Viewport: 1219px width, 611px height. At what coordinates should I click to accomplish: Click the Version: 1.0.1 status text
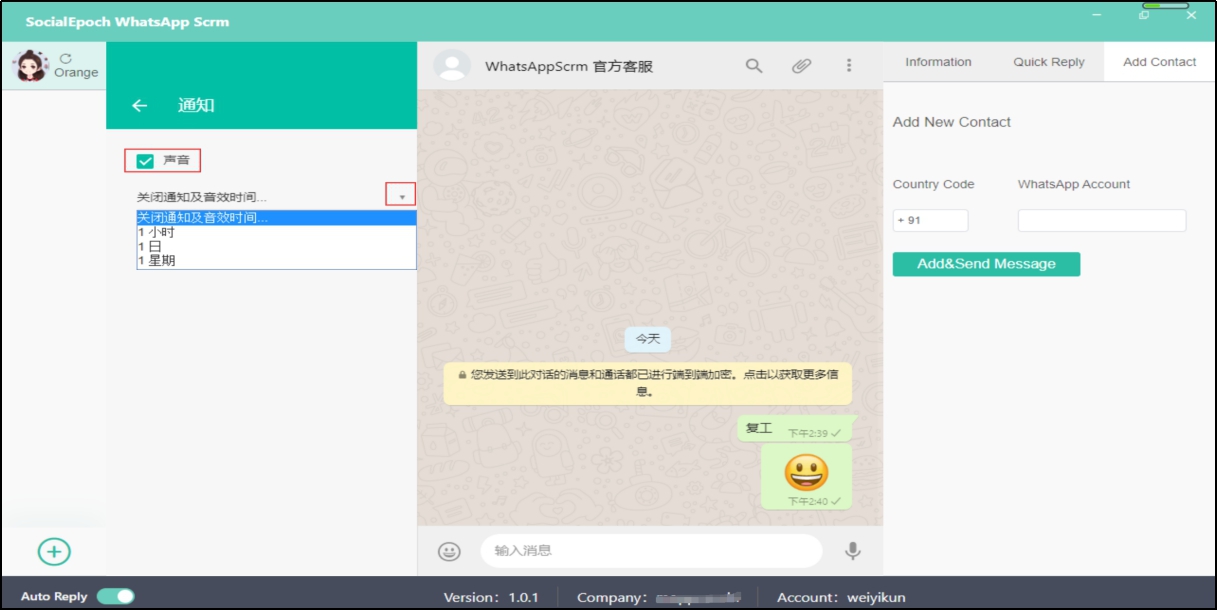491,598
